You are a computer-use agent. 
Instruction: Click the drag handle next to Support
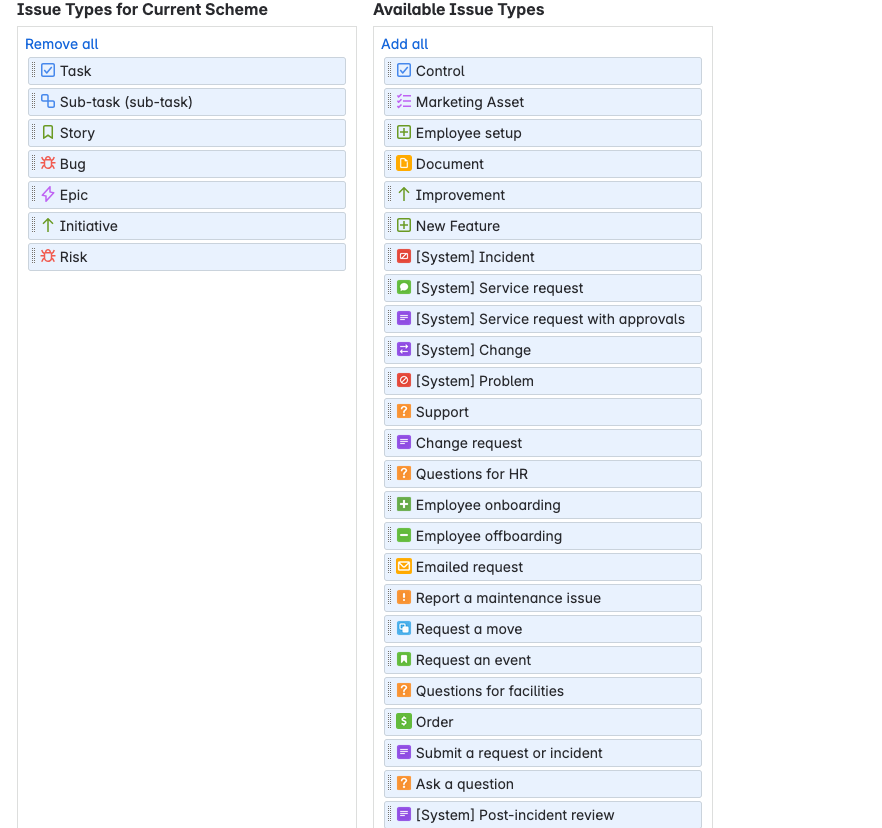(390, 411)
